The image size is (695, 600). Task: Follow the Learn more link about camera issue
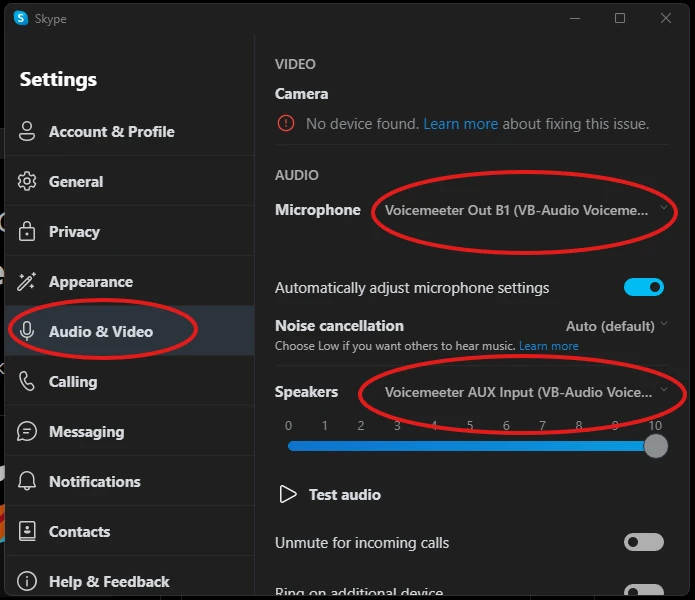click(461, 124)
